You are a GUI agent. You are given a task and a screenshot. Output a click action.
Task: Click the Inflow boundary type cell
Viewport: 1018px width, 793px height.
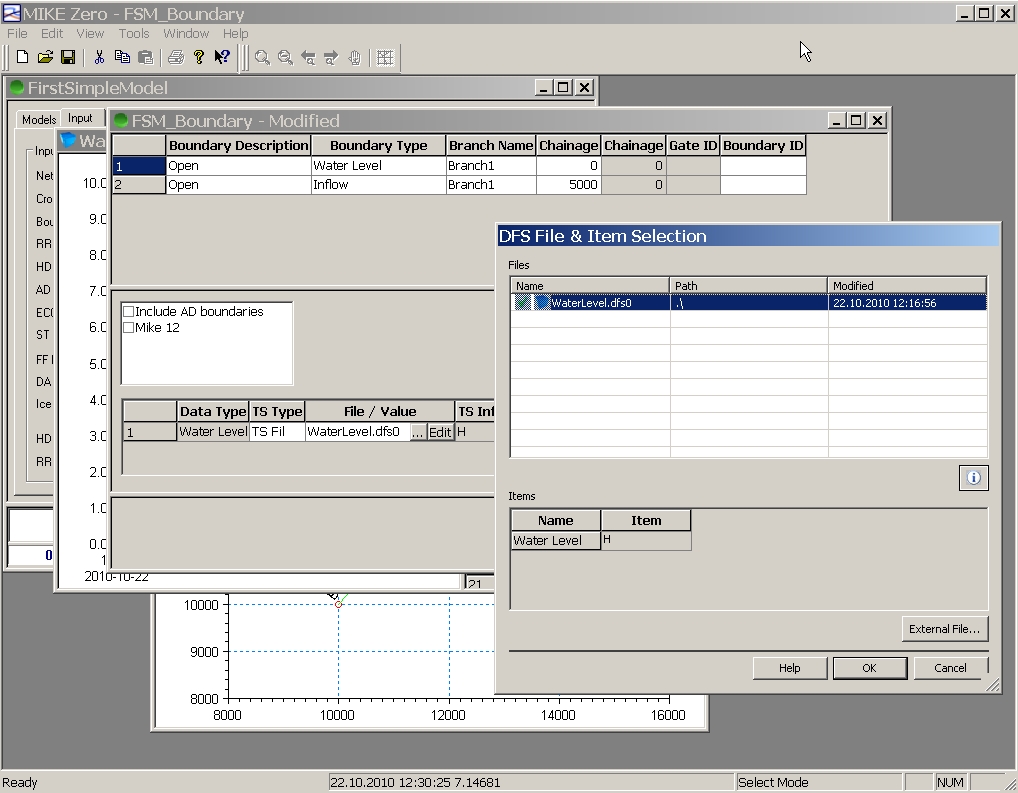(378, 185)
